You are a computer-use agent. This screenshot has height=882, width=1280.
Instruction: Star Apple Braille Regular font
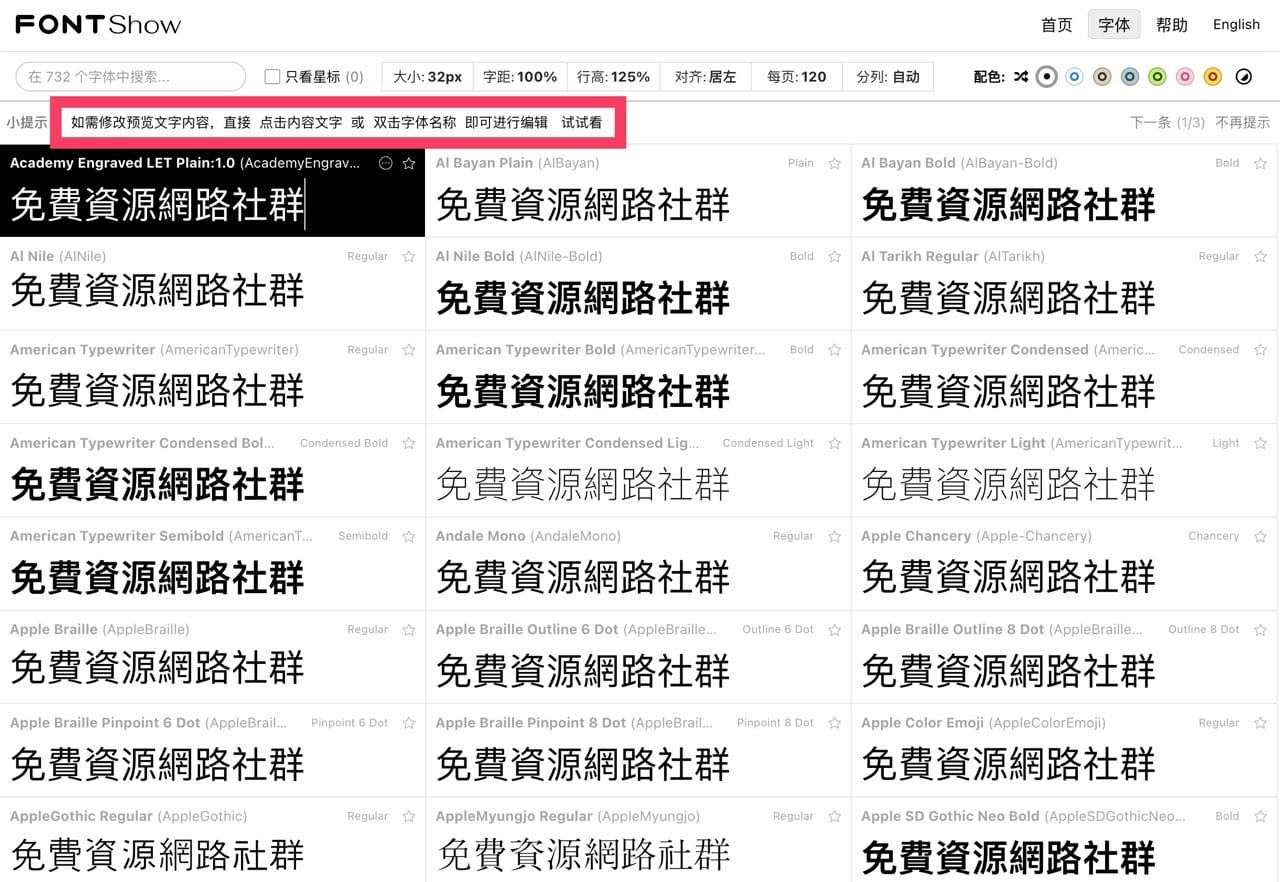[x=409, y=630]
